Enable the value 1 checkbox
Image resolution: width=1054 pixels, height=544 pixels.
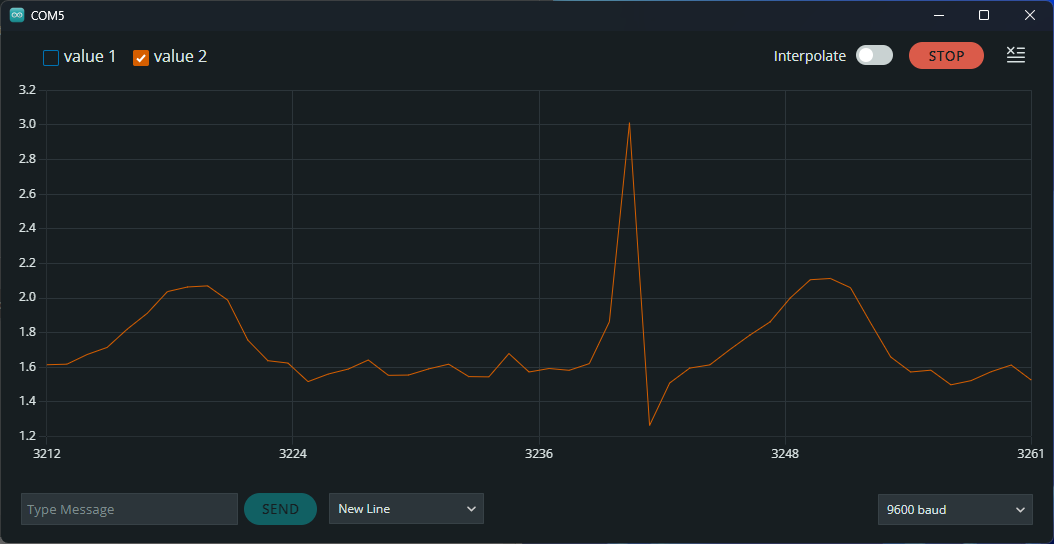pos(51,58)
